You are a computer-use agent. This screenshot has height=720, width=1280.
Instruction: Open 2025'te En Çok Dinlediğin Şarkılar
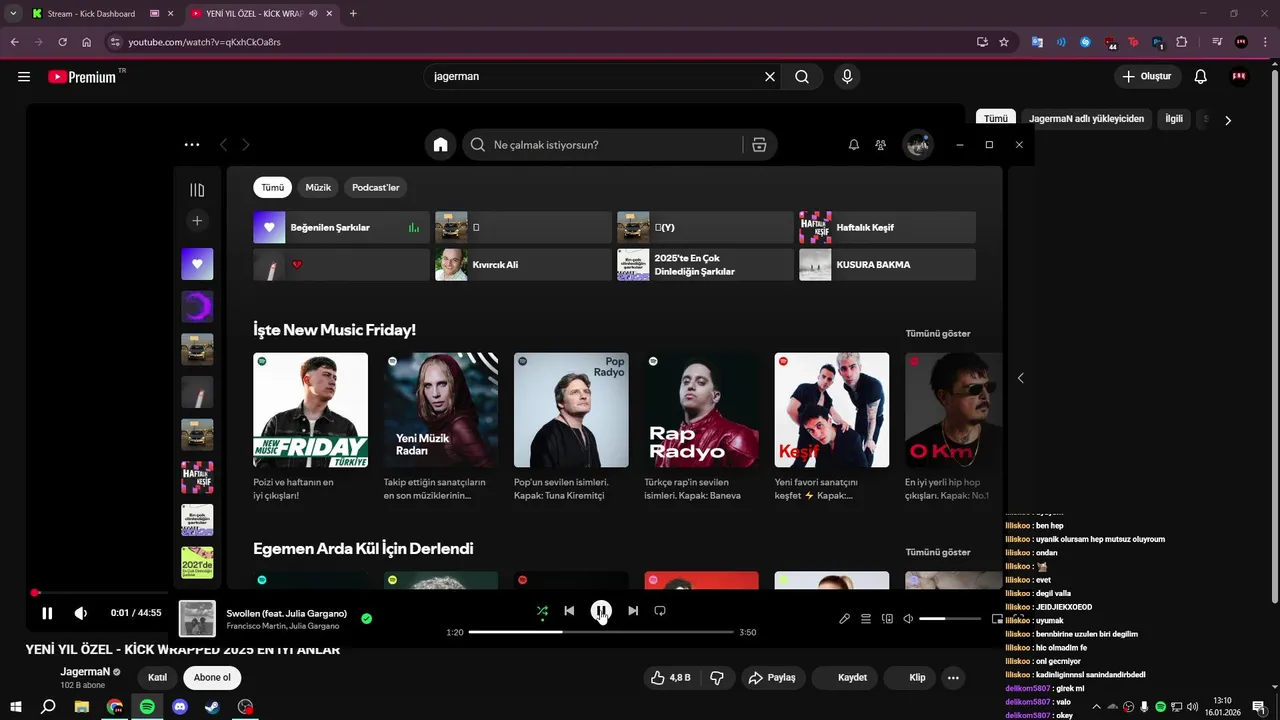click(705, 265)
